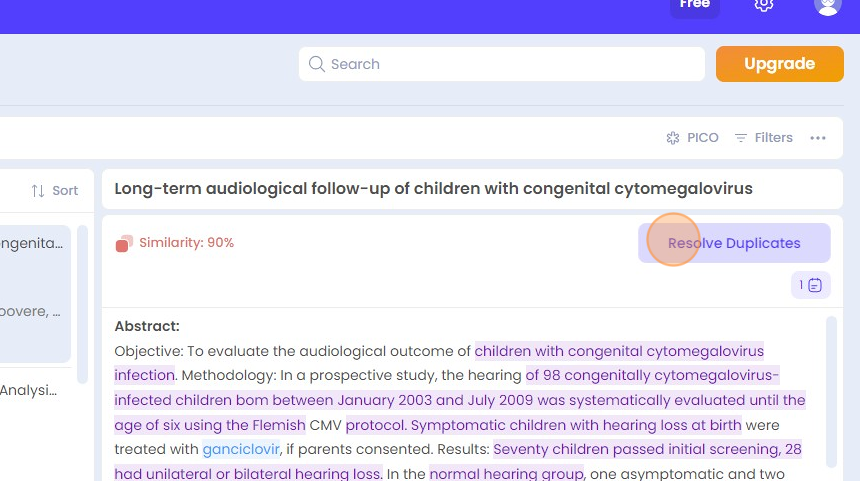Select the PICO option
This screenshot has height=481, width=860.
(x=692, y=138)
